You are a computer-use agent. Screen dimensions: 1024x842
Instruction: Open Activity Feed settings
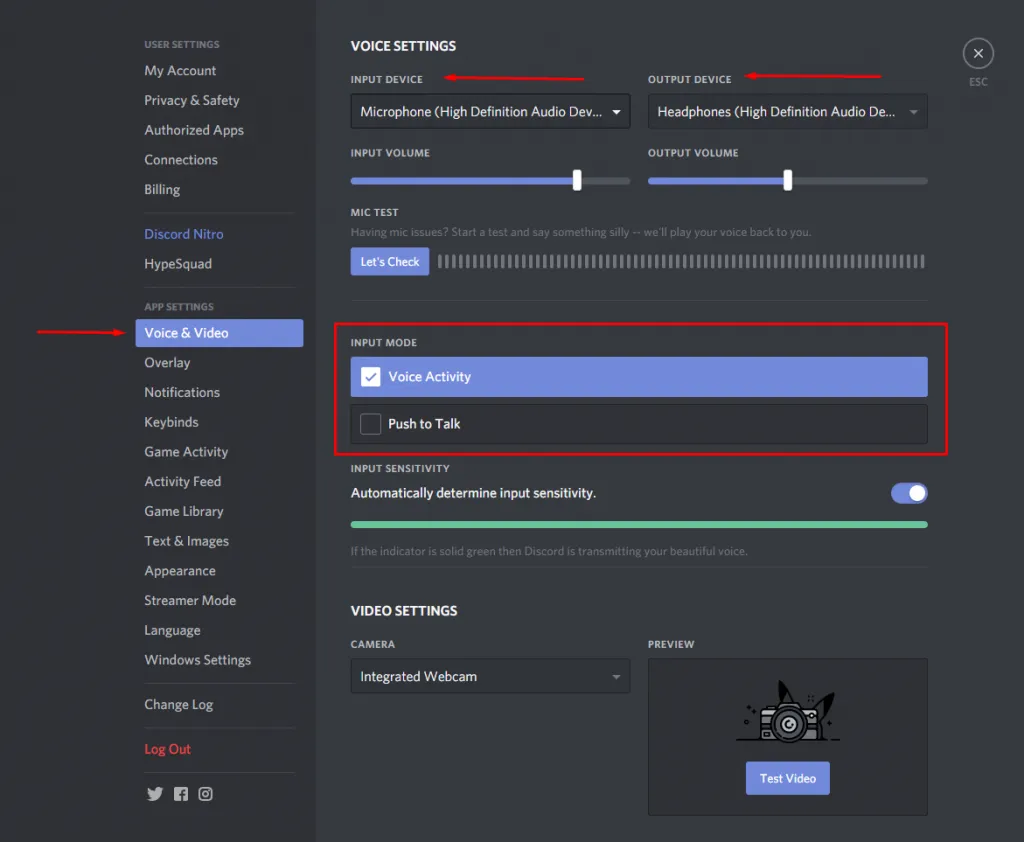(x=183, y=481)
